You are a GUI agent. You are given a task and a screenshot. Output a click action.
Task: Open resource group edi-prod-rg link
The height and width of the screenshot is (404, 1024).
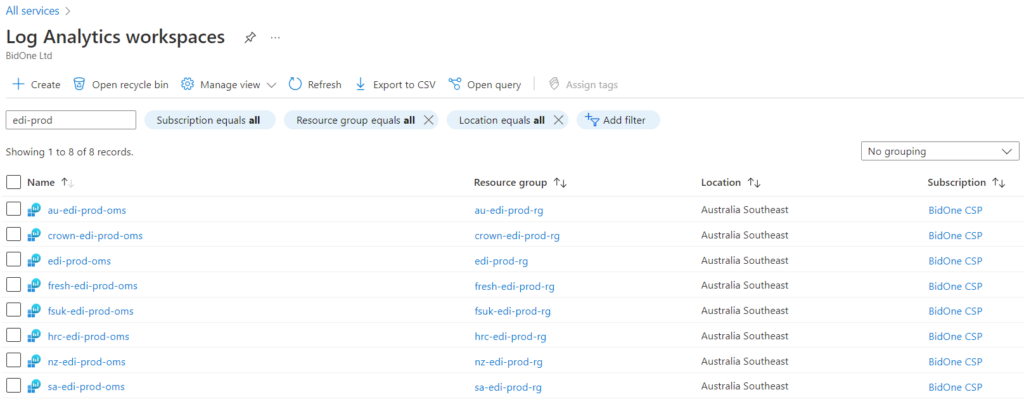coord(501,261)
